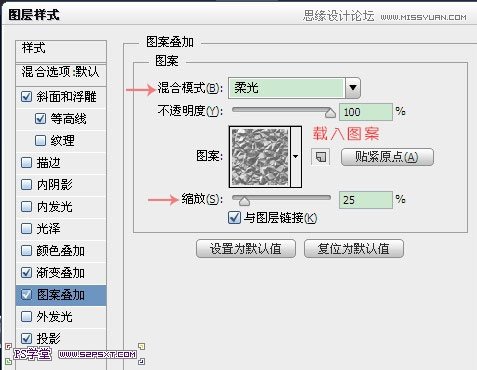Enable 描边 checkbox
The image size is (477, 370).
[x=26, y=163]
